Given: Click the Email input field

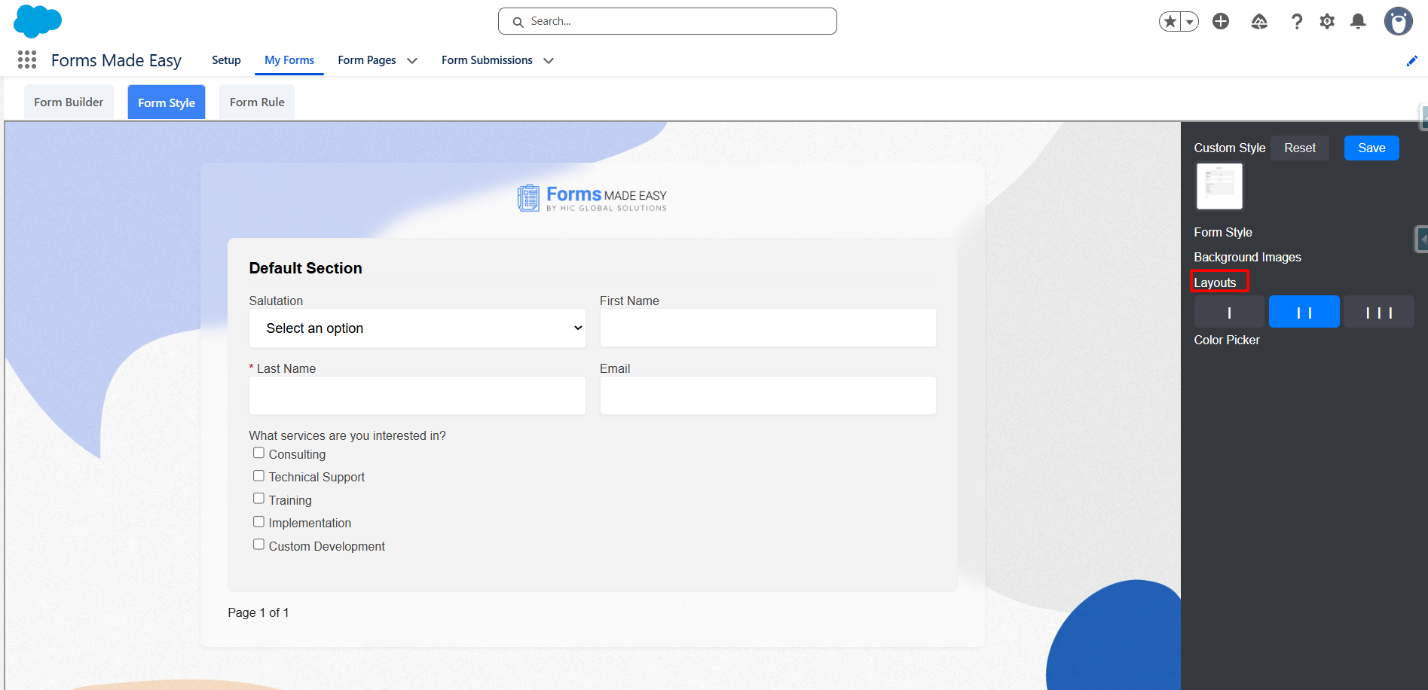Looking at the screenshot, I should (768, 396).
